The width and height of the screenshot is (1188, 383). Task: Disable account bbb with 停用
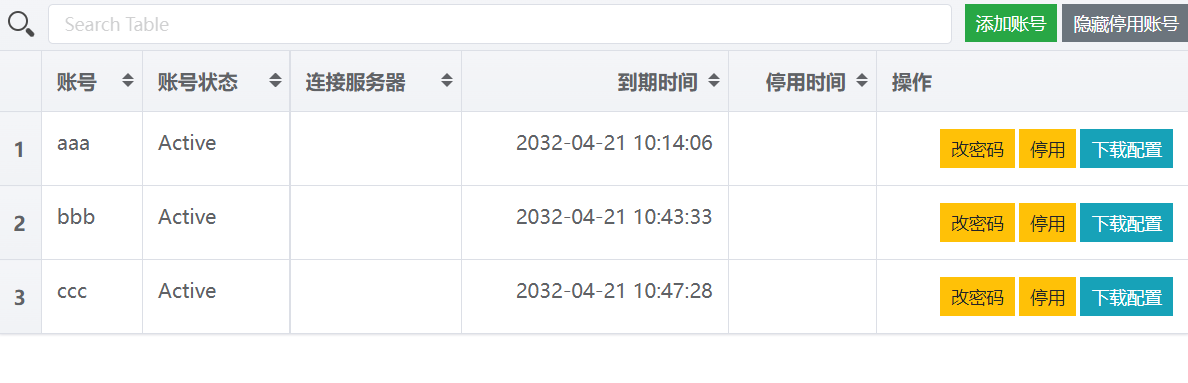[x=1047, y=223]
